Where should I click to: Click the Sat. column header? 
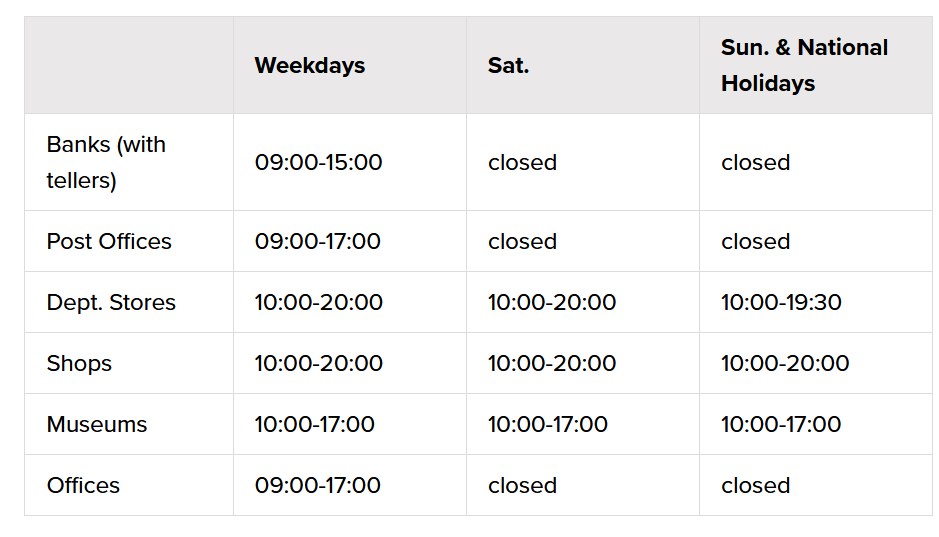pyautogui.click(x=509, y=66)
